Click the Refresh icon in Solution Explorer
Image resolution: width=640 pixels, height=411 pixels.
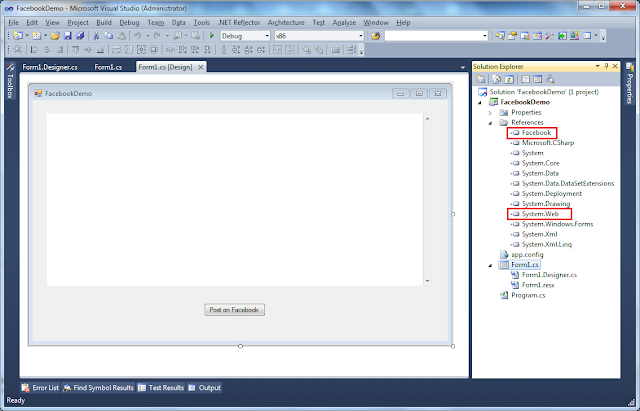click(x=509, y=79)
